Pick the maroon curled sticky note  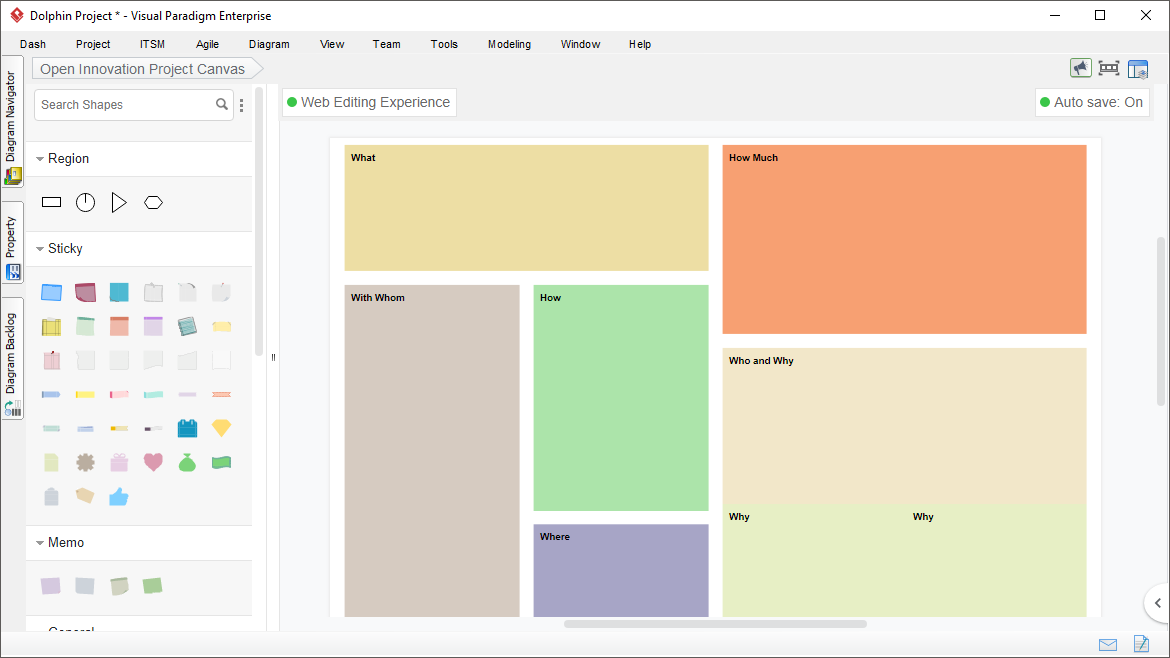click(85, 292)
